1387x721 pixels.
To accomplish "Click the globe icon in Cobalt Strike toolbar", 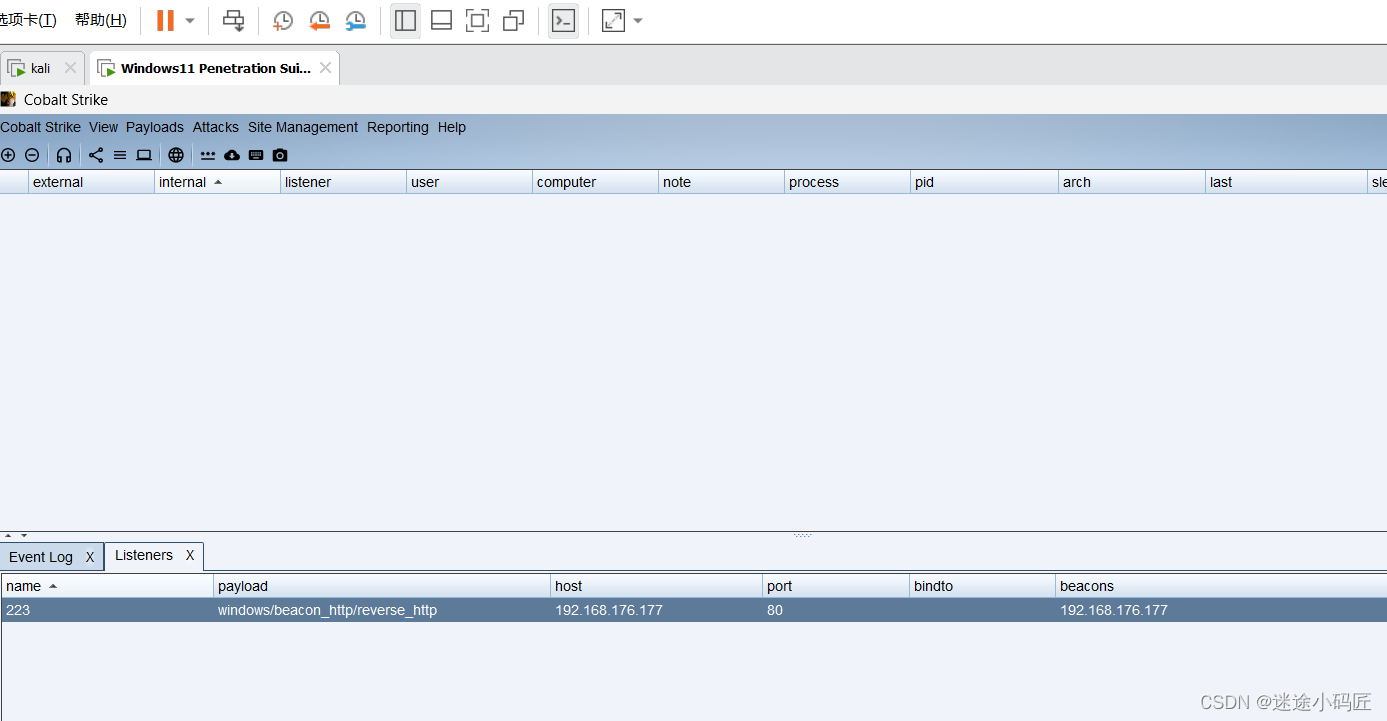I will [x=176, y=155].
